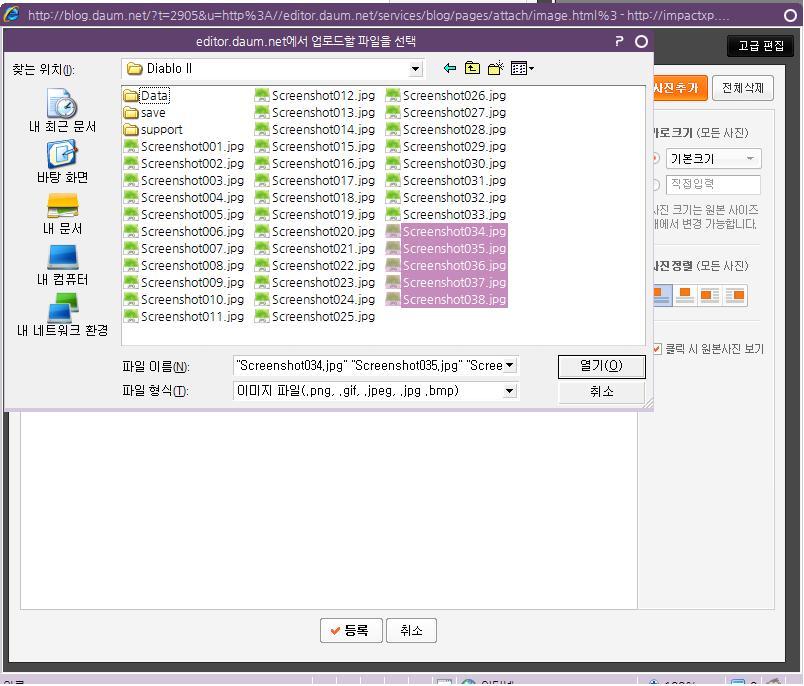Click 취소 next to 등록

(411, 631)
